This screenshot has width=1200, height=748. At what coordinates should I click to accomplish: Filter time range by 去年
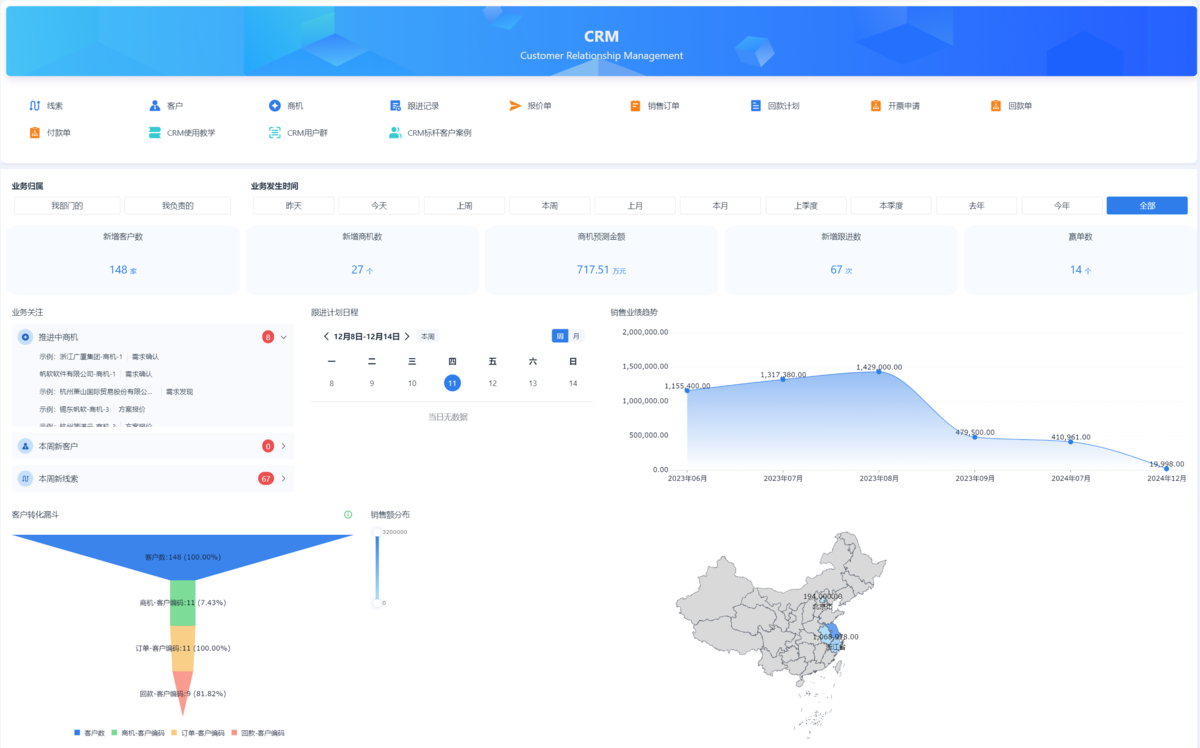[x=977, y=205]
